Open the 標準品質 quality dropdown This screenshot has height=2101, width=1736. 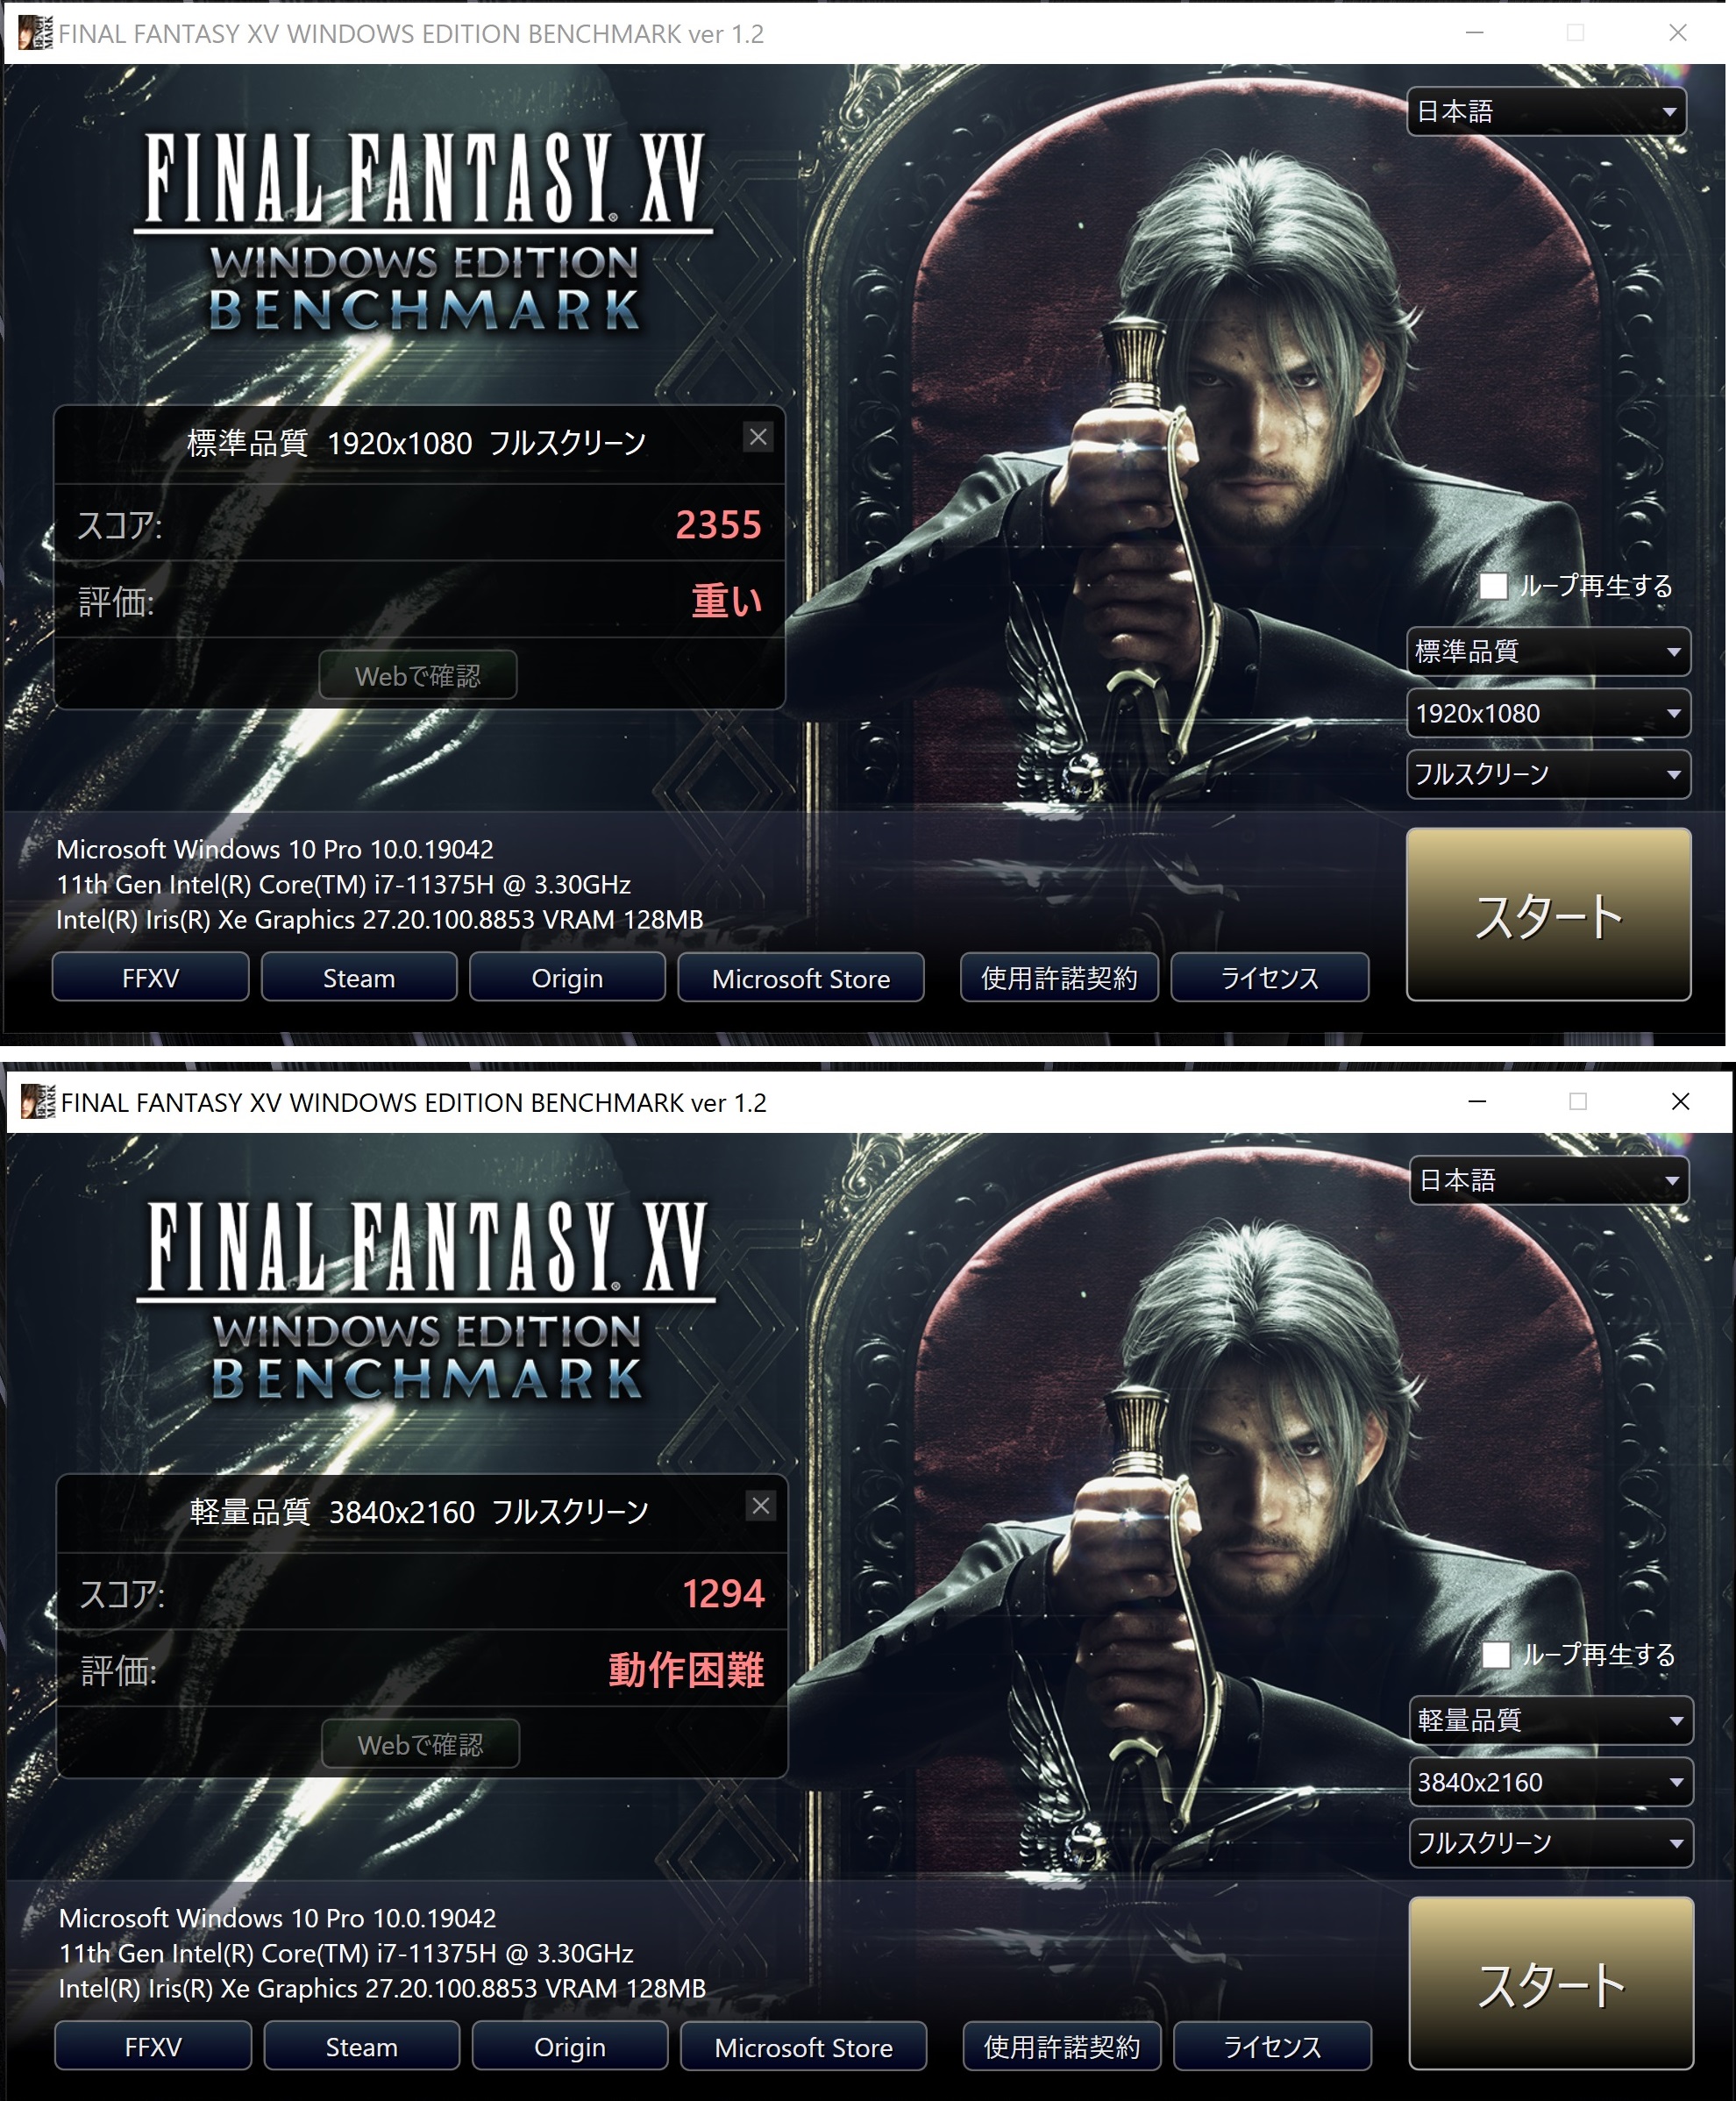(x=1548, y=652)
